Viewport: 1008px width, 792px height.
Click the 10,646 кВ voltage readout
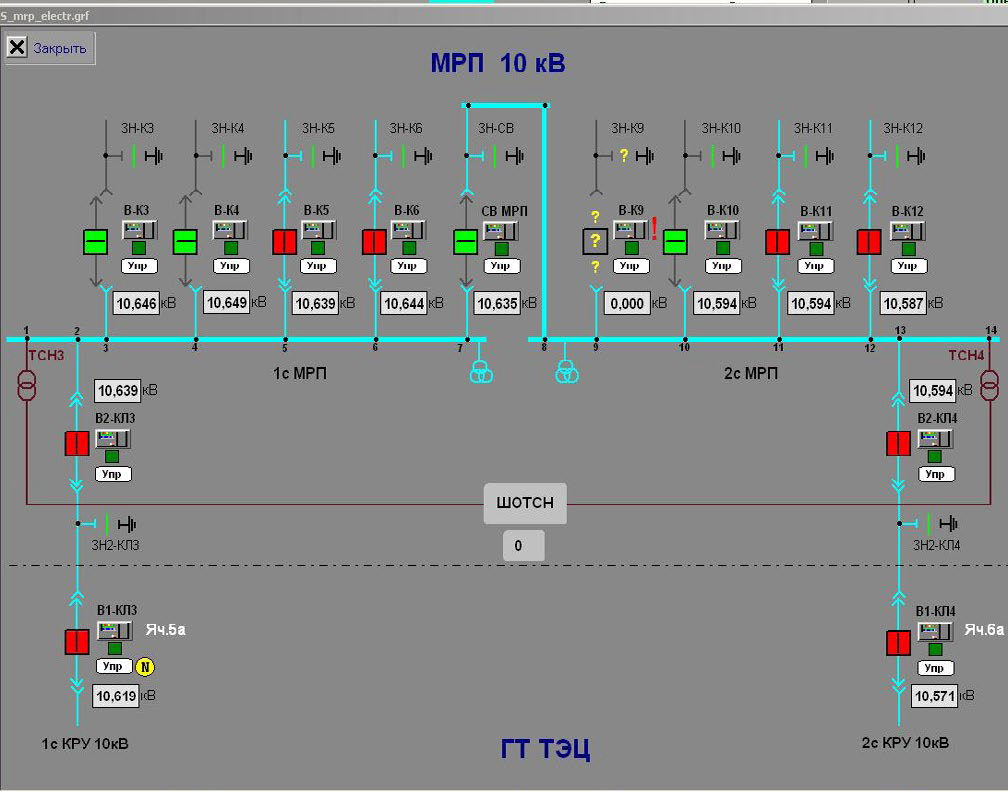click(x=137, y=303)
